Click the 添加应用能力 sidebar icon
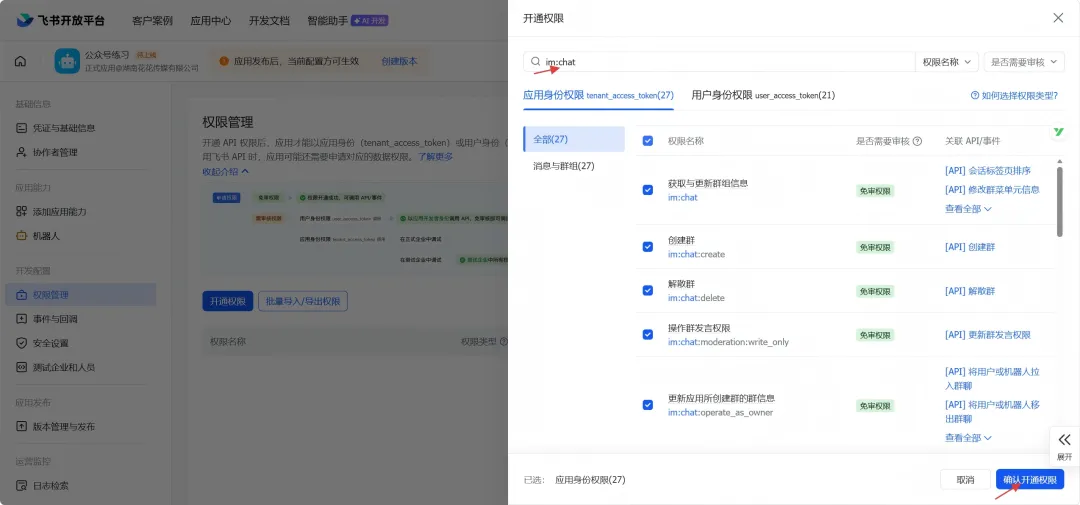Image resolution: width=1080 pixels, height=505 pixels. point(21,212)
